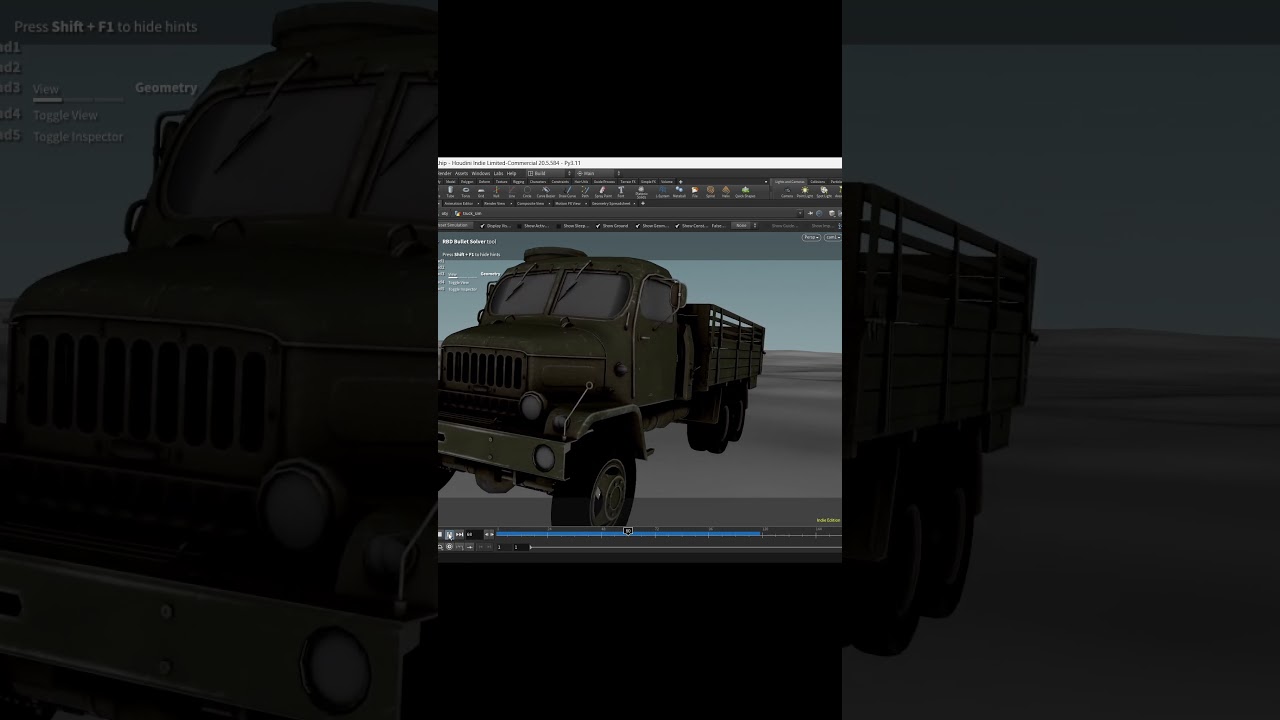
Task: Enable Show Active checkbox
Action: point(520,226)
